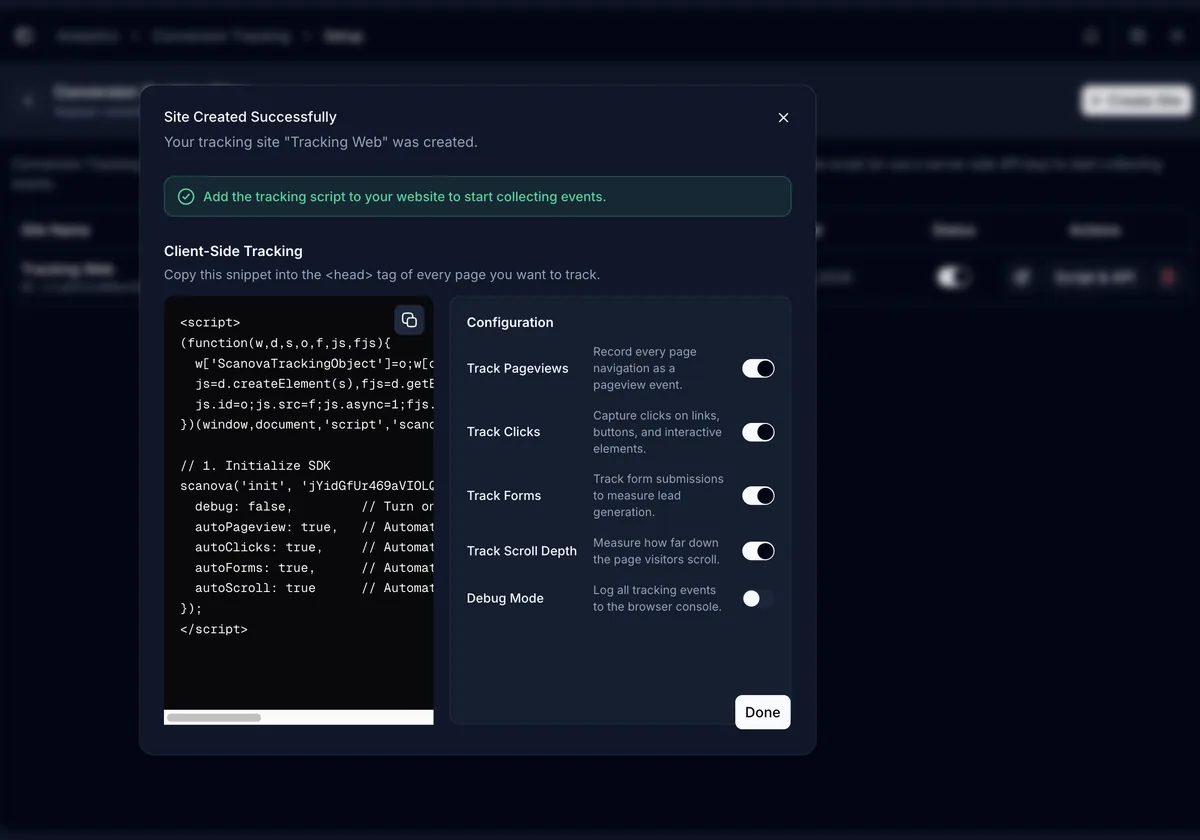Turn off Track Clicks toggle
The height and width of the screenshot is (840, 1200).
click(758, 432)
